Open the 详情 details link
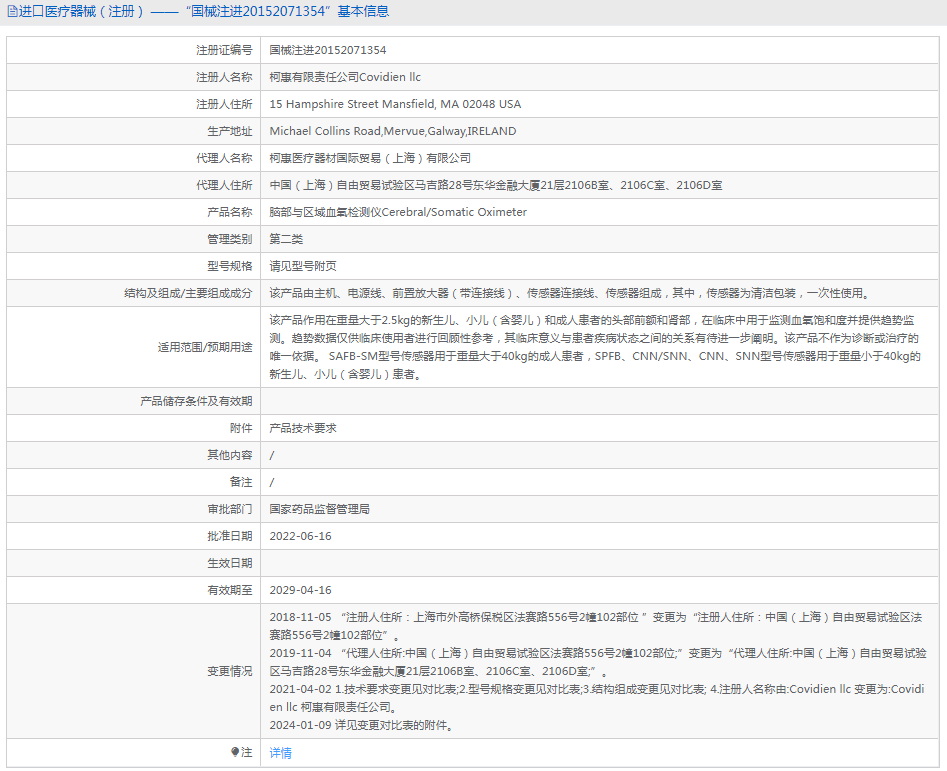The image size is (947, 771). point(279,752)
